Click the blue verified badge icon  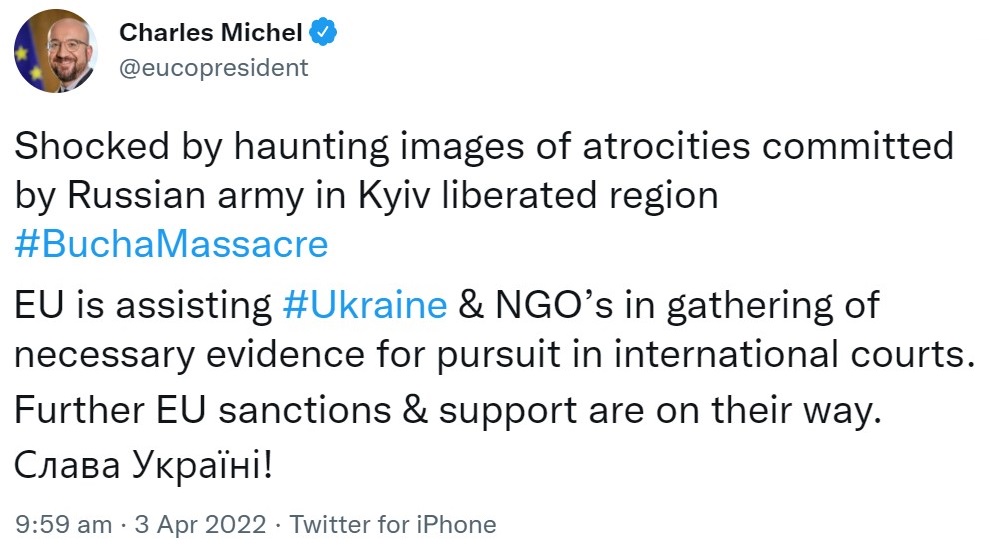tap(323, 32)
